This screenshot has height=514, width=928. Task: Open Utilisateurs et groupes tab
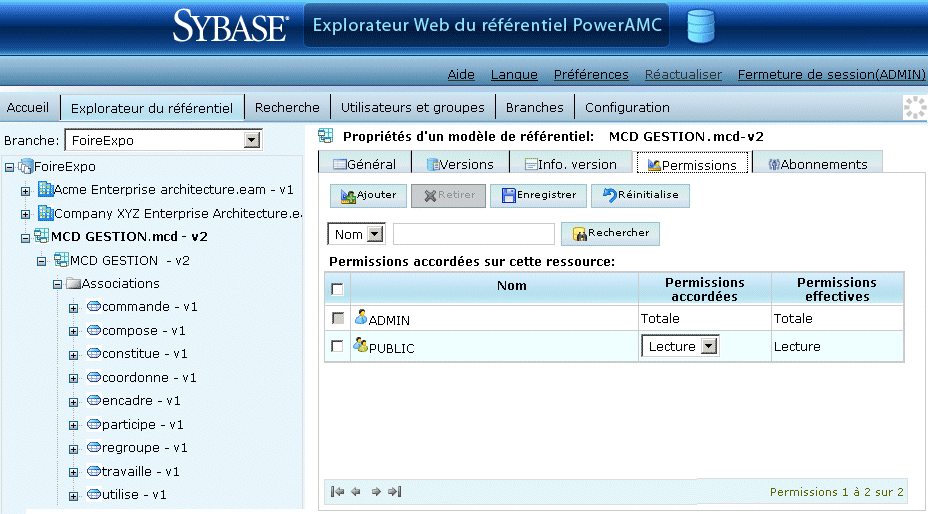413,107
